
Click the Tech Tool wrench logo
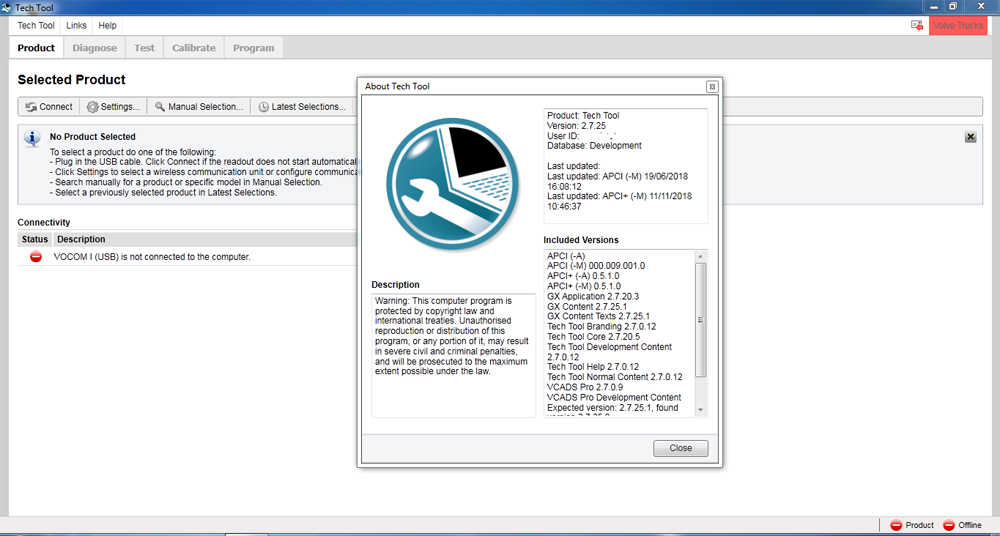point(452,184)
